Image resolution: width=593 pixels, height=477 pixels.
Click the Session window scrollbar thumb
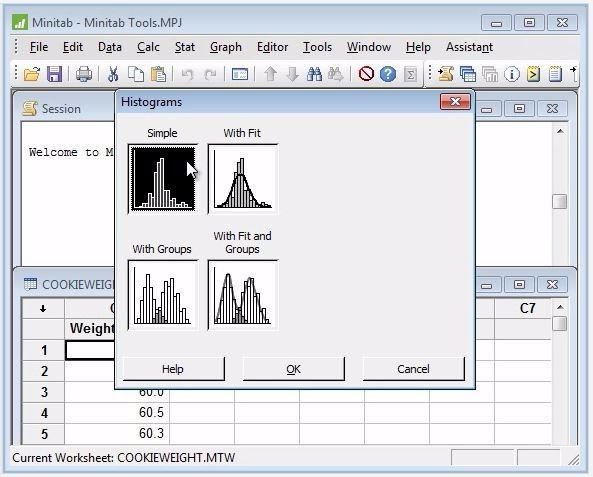pyautogui.click(x=560, y=201)
